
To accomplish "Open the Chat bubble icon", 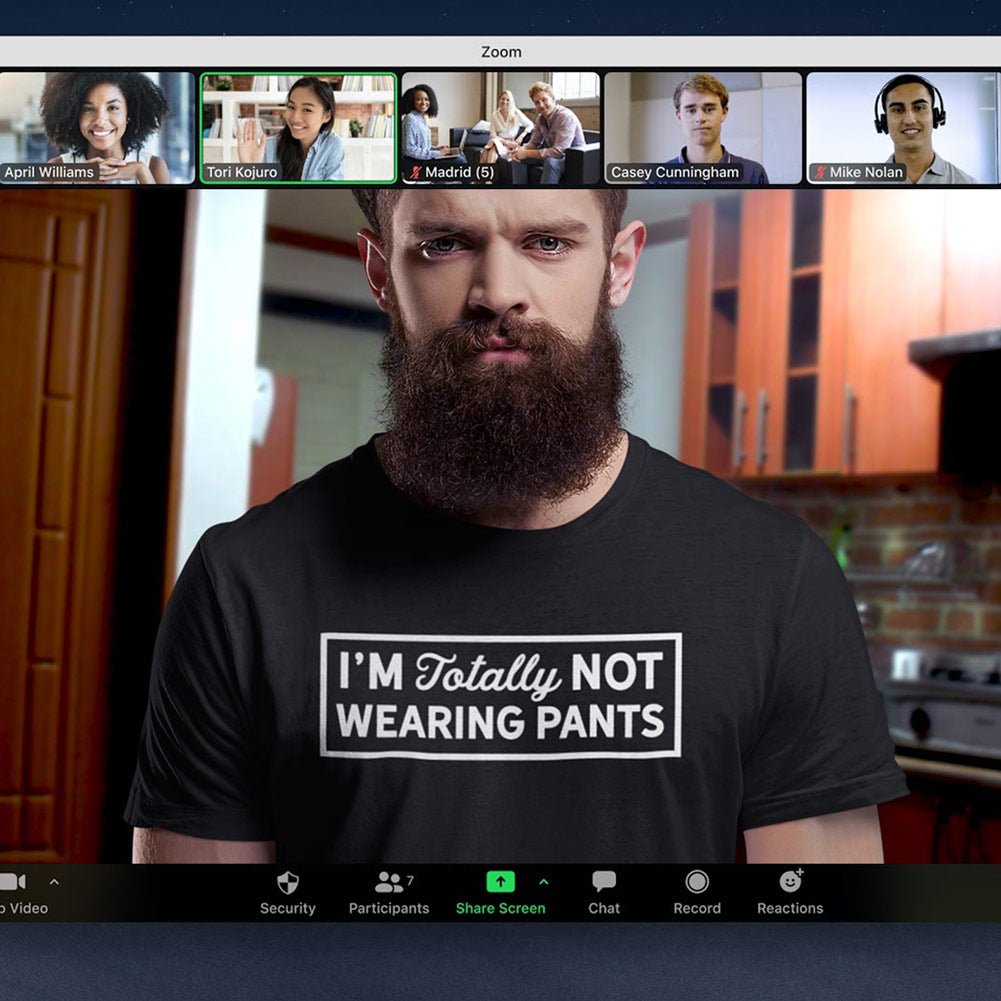I will (604, 882).
